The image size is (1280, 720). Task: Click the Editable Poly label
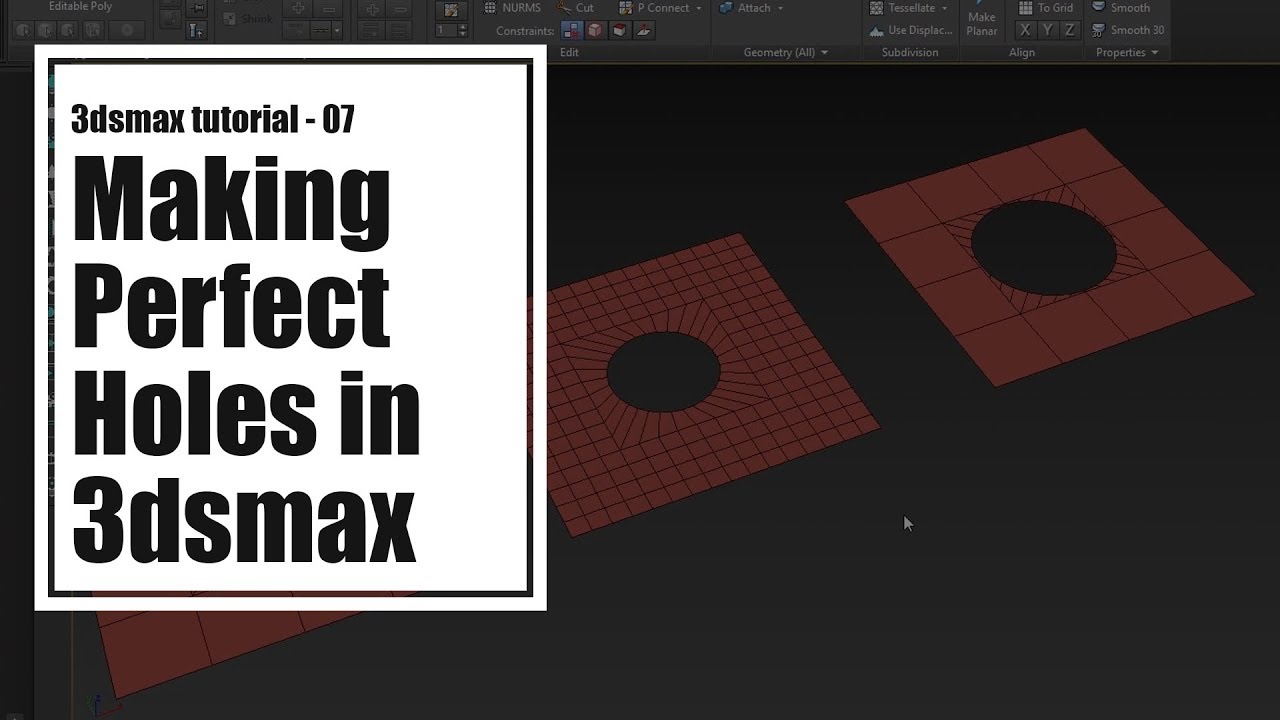pos(80,6)
